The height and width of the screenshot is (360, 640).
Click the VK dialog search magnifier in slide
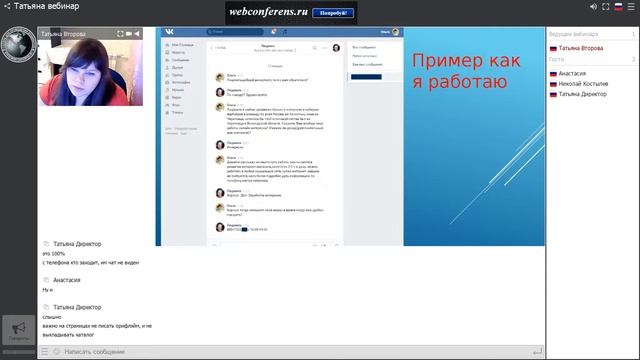[x=315, y=48]
